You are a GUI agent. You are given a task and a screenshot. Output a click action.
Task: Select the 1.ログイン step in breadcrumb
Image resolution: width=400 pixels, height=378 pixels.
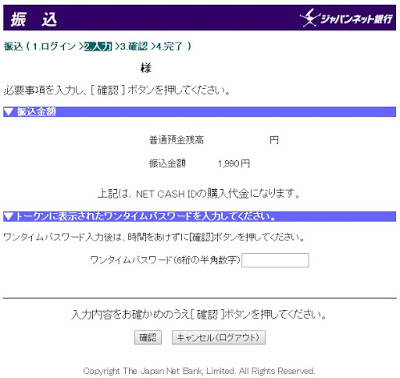click(x=54, y=46)
